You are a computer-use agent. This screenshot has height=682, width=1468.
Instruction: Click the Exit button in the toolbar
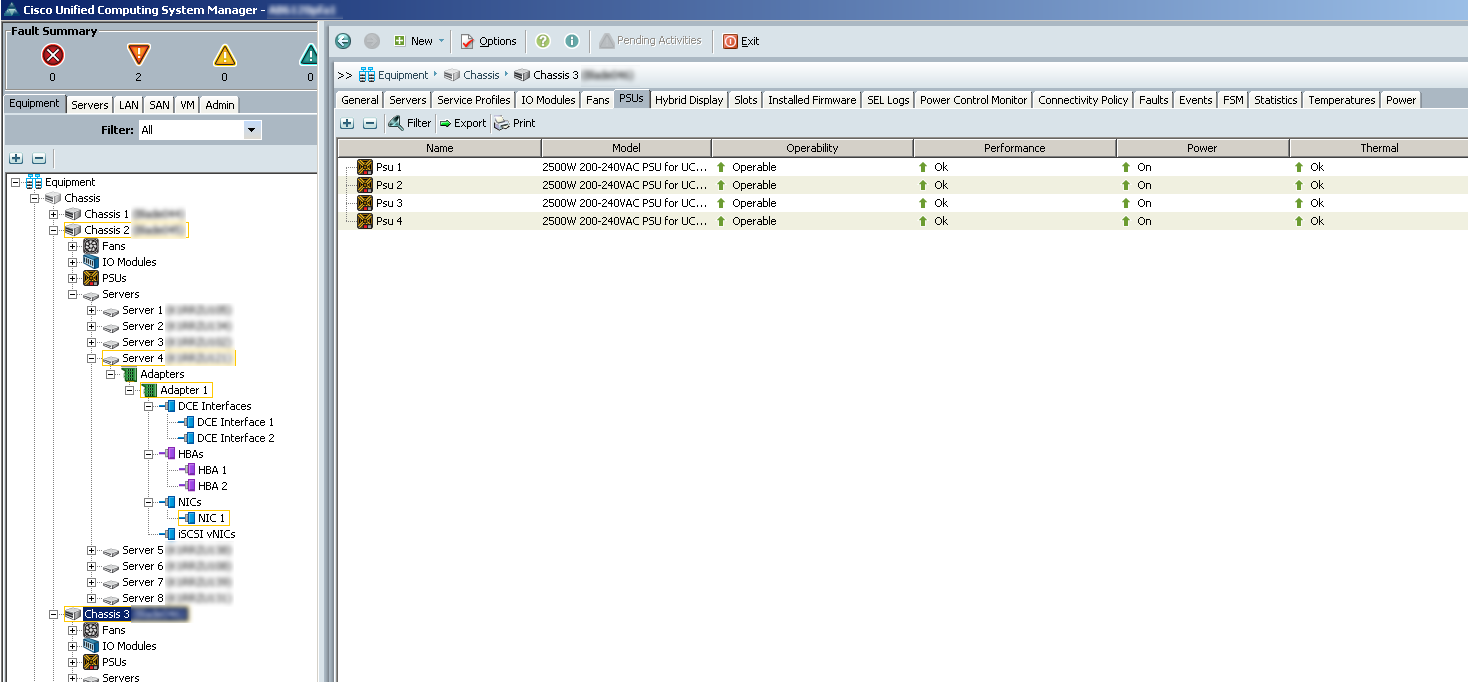741,41
